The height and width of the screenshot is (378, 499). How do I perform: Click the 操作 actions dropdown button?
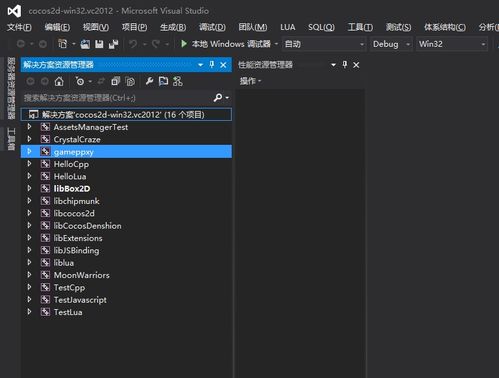(x=250, y=81)
